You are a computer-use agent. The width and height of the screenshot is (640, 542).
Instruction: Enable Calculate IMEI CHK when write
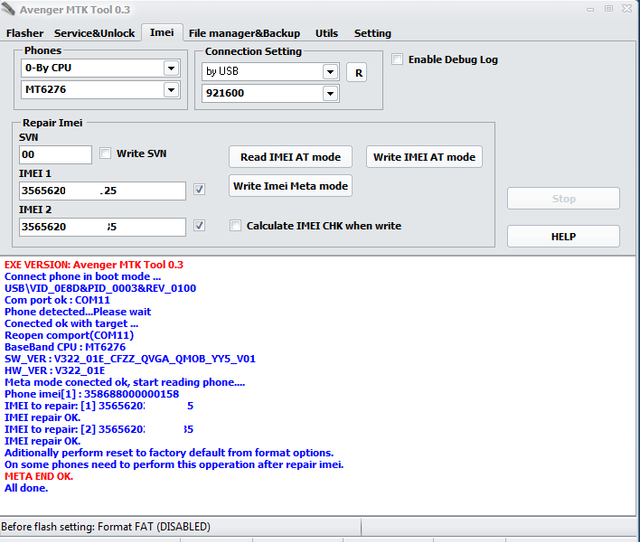click(x=235, y=225)
